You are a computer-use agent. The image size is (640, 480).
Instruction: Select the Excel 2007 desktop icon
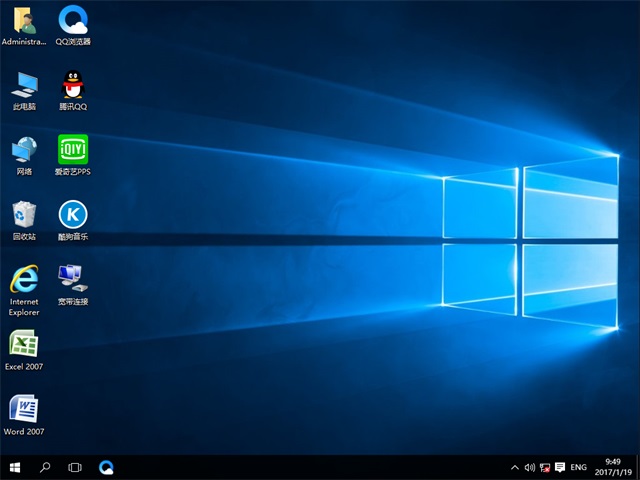[x=24, y=344]
